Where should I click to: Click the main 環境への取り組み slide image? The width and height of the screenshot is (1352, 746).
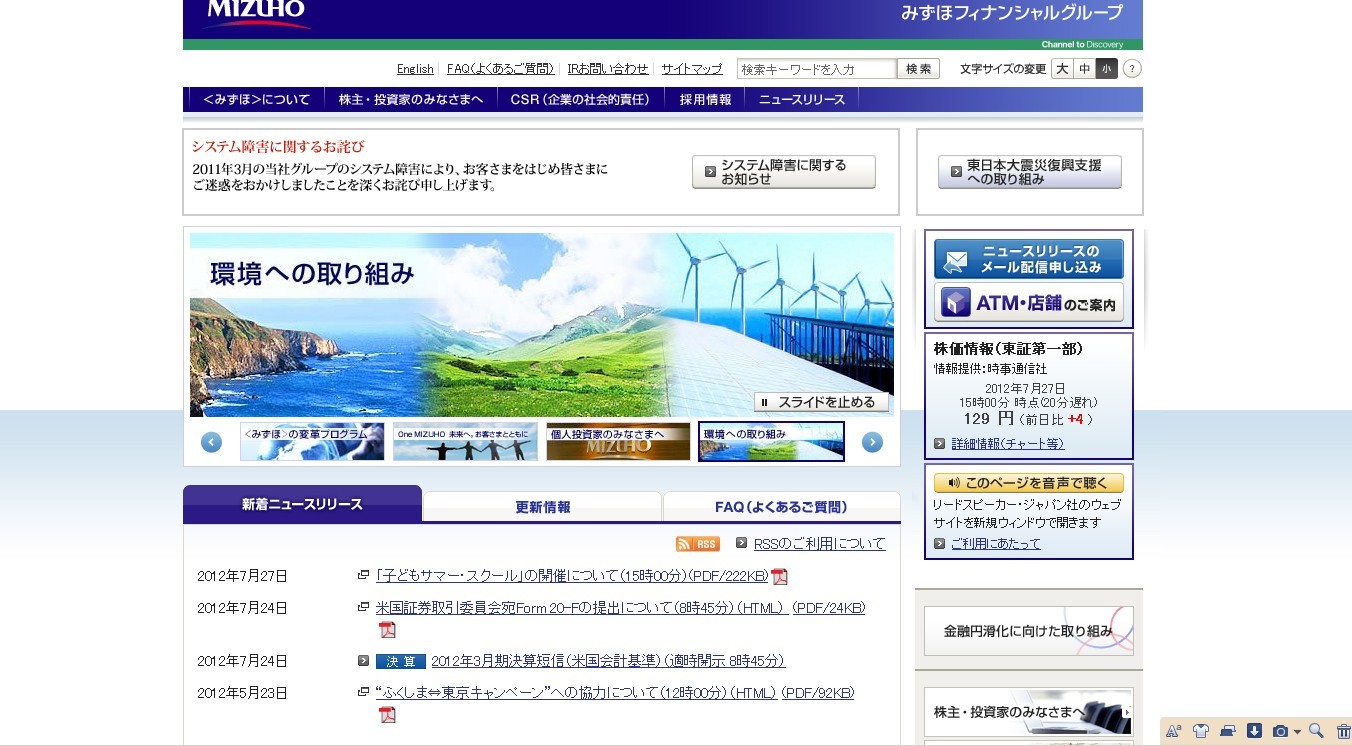[x=542, y=325]
